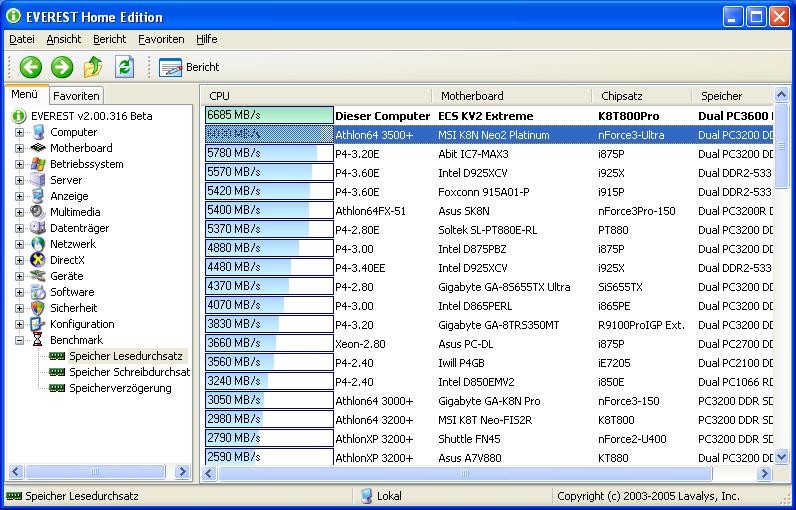Image resolution: width=796 pixels, height=510 pixels.
Task: Click the Lokal status bar icon
Action: coord(366,496)
